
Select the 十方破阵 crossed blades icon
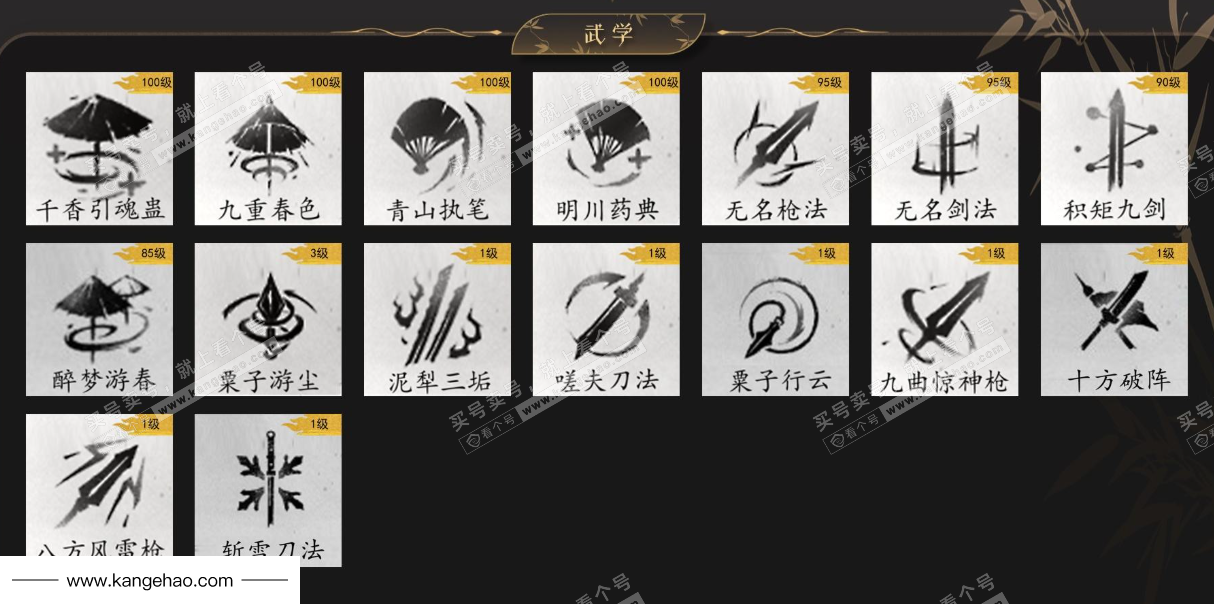point(1114,320)
